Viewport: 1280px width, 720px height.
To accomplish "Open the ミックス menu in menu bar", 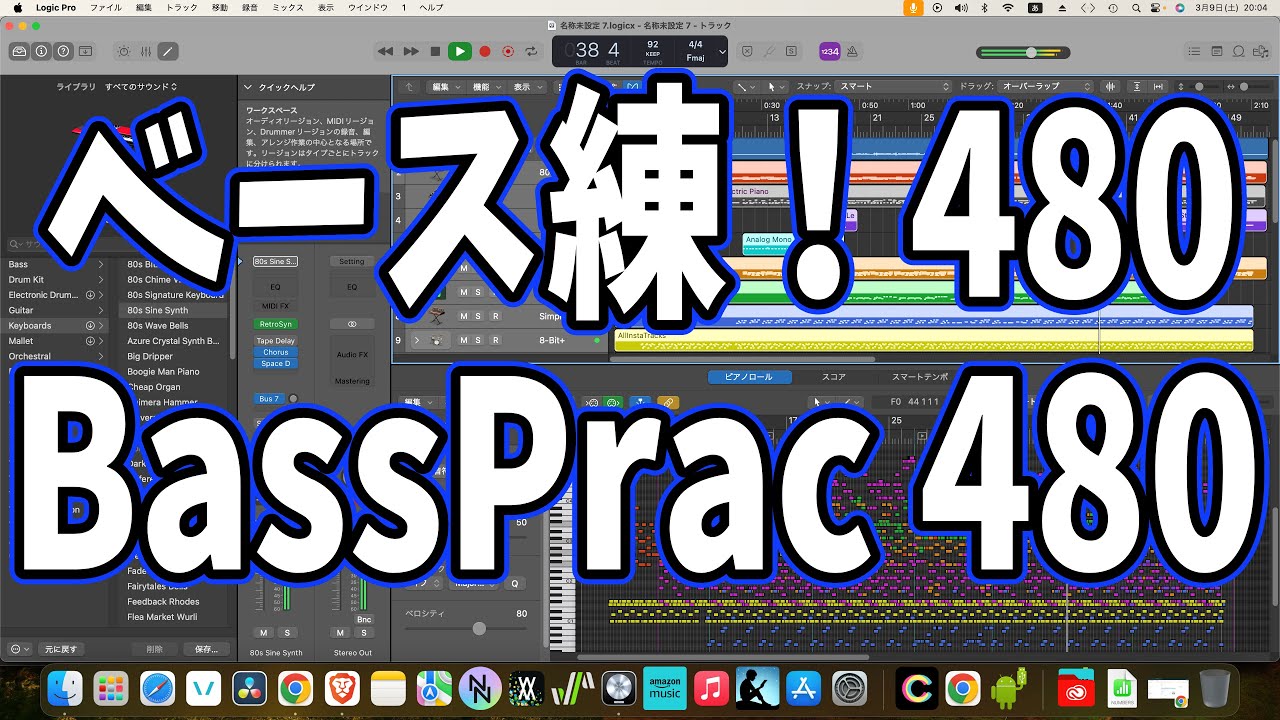I will [x=288, y=7].
